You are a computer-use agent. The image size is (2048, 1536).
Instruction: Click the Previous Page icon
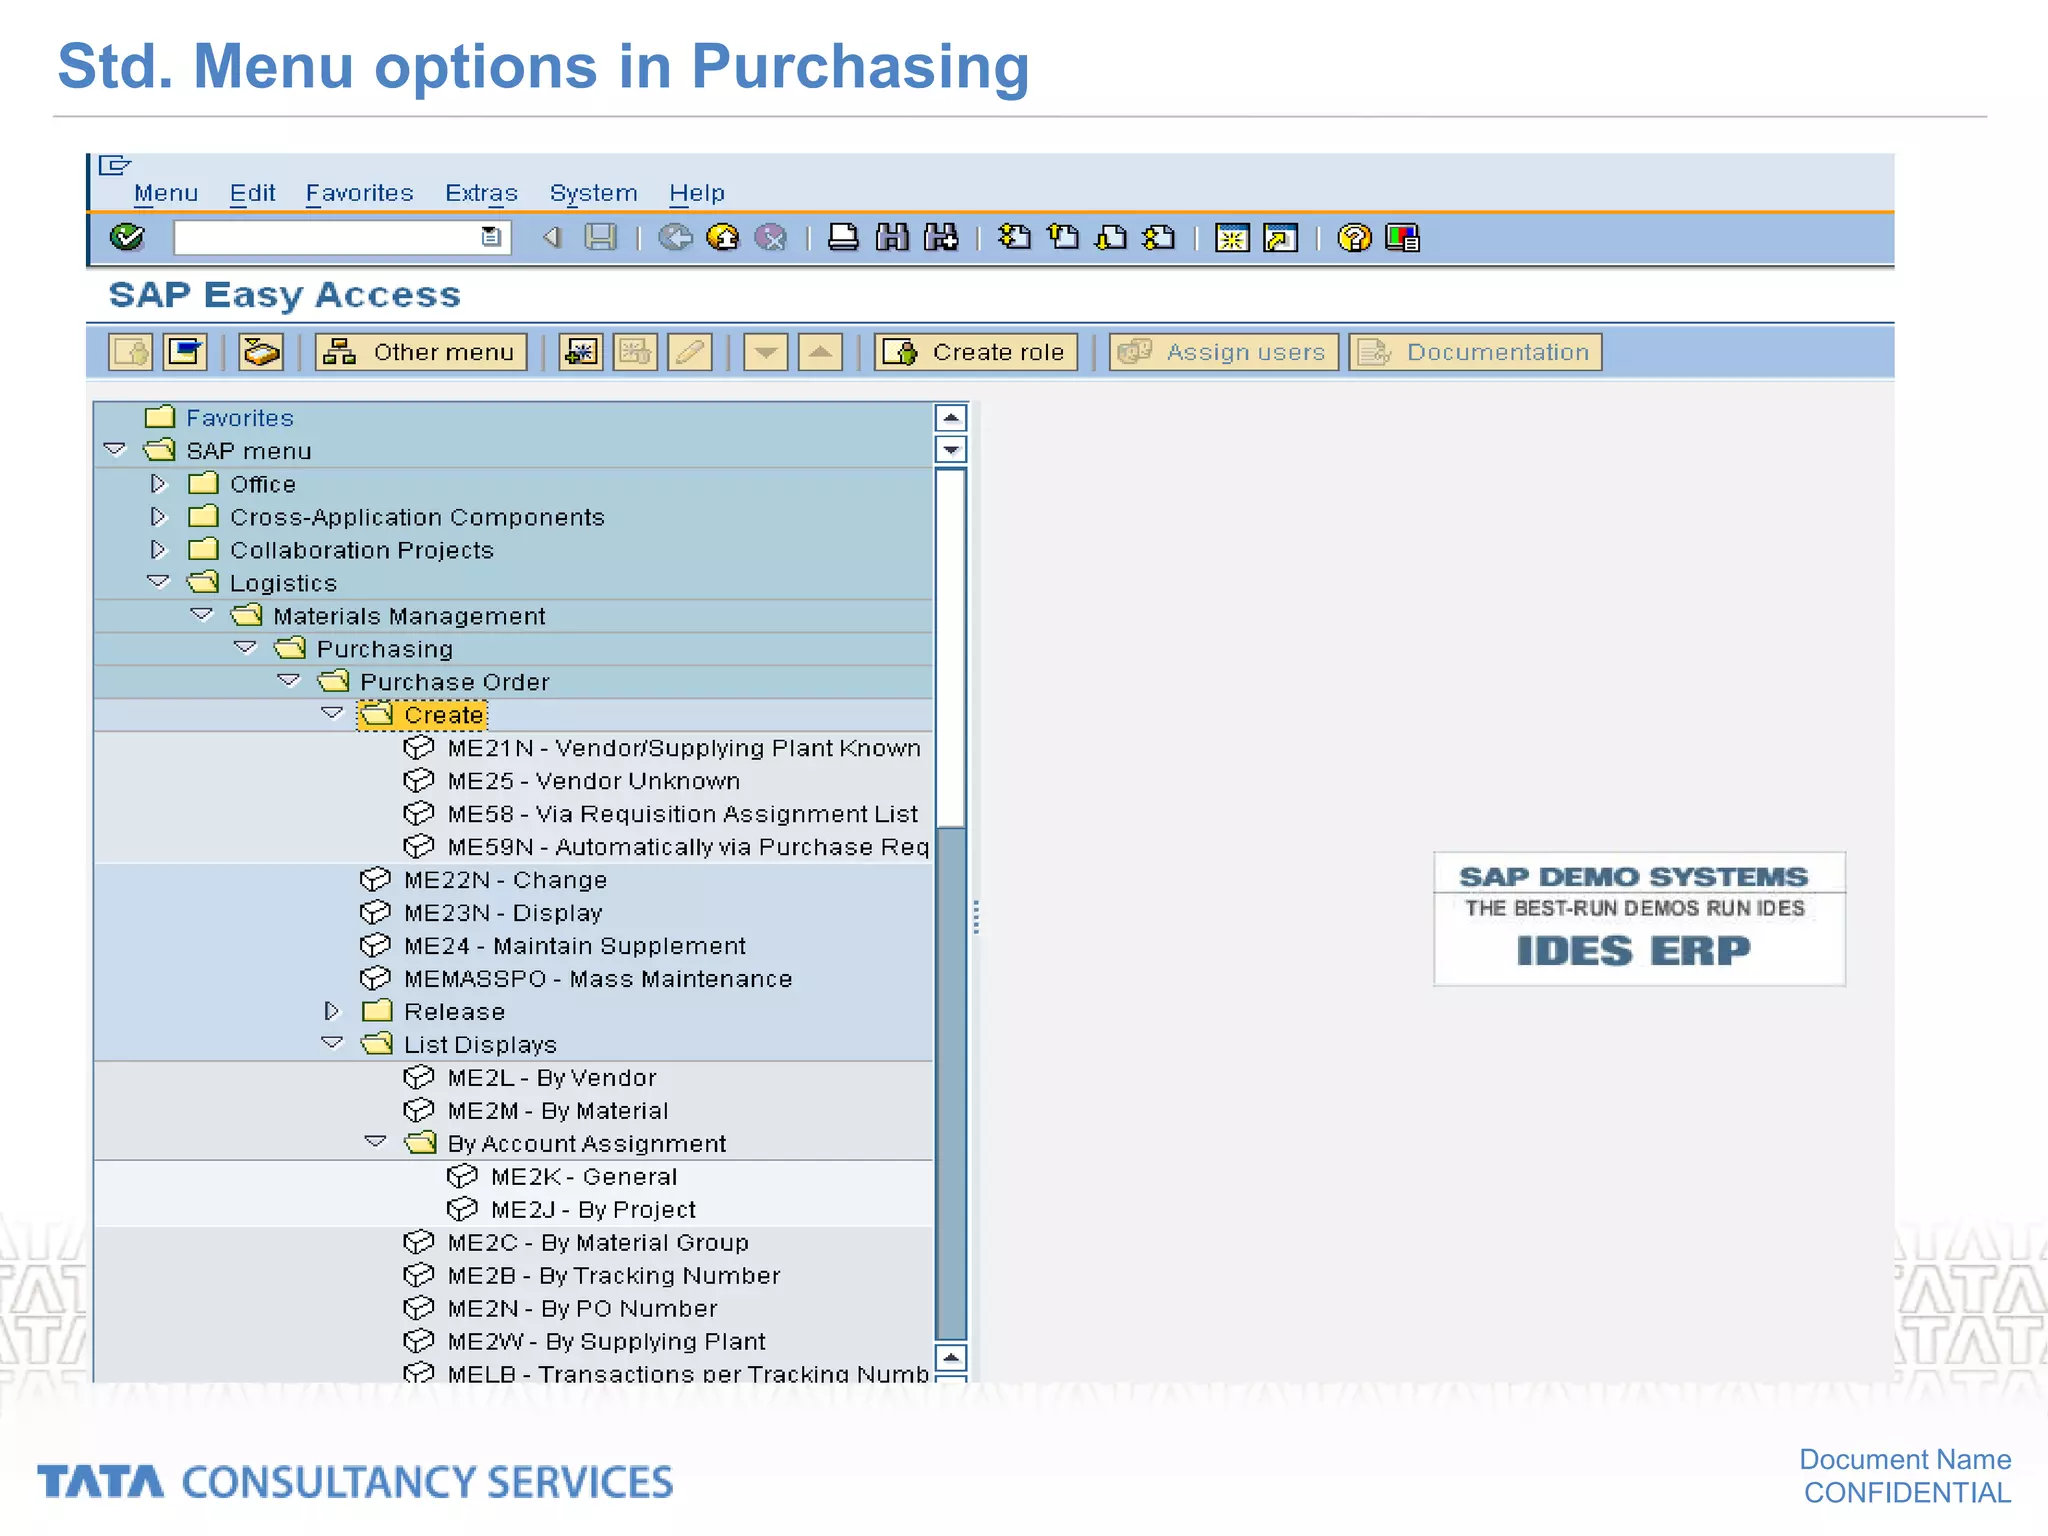tap(1063, 237)
